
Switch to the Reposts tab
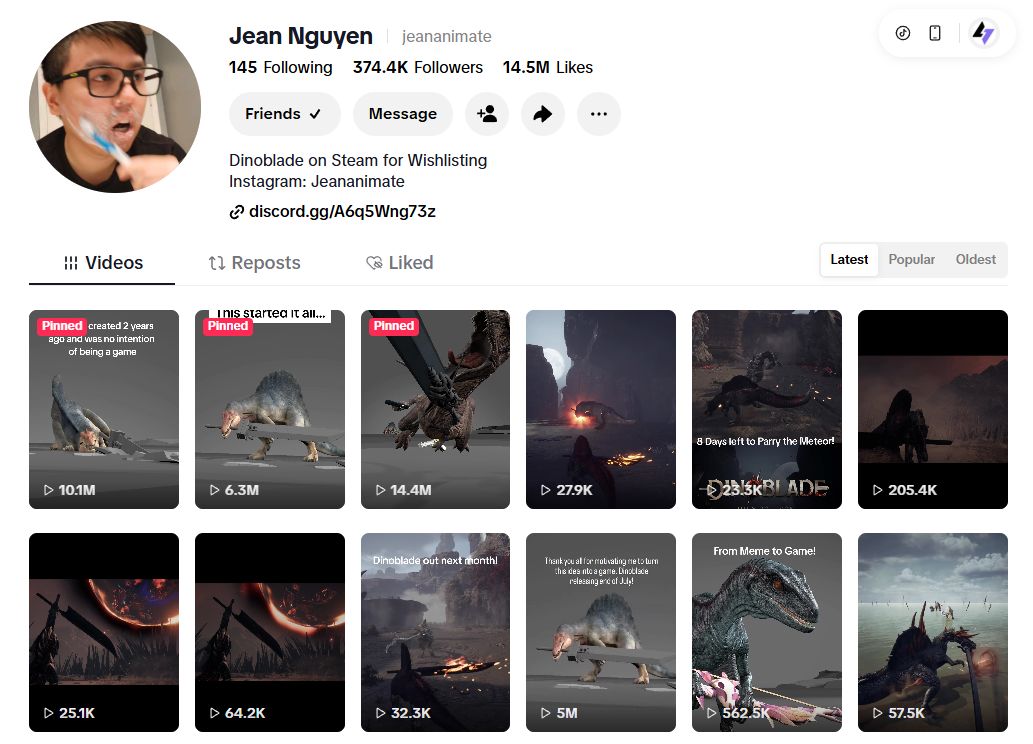click(254, 263)
